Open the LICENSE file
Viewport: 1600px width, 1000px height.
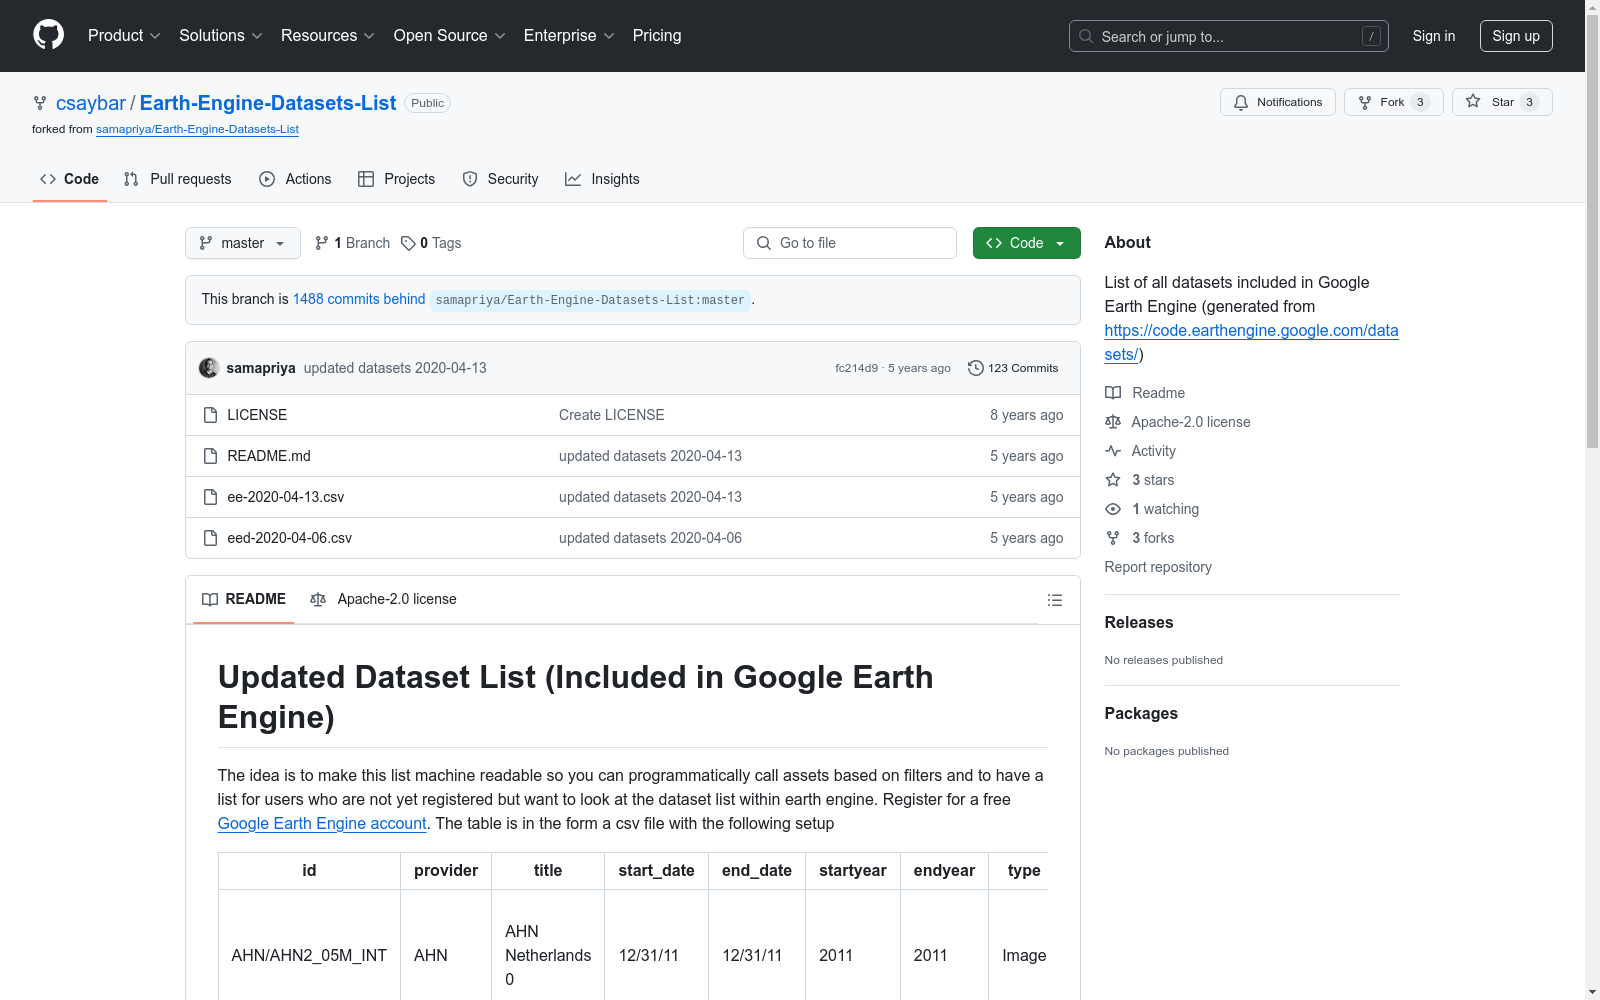[x=257, y=415]
